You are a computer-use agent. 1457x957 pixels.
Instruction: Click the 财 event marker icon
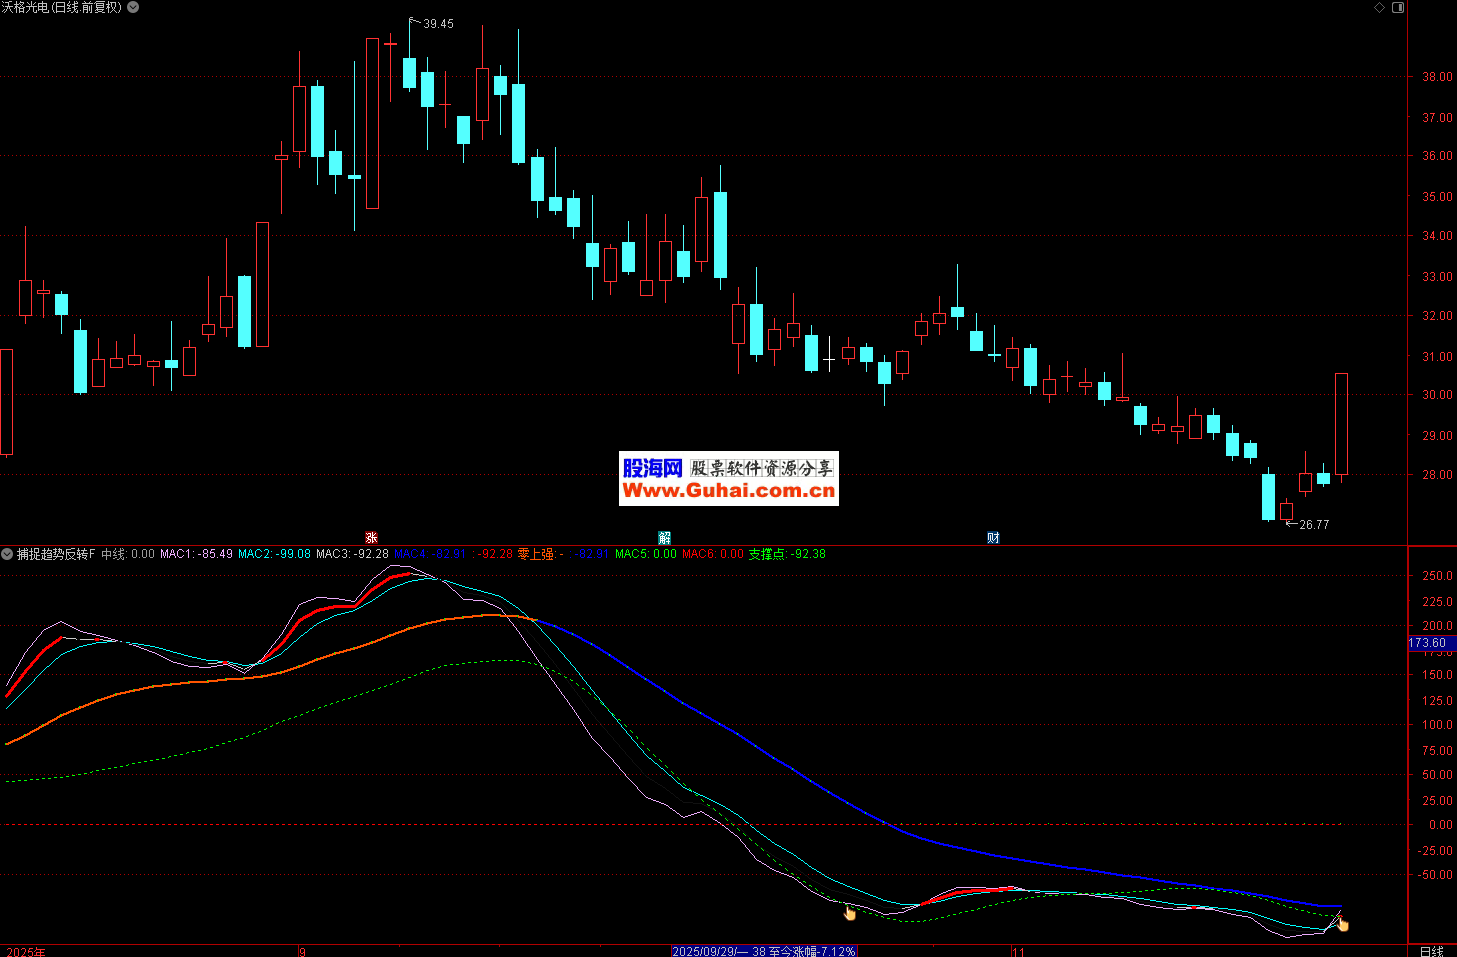coord(993,538)
